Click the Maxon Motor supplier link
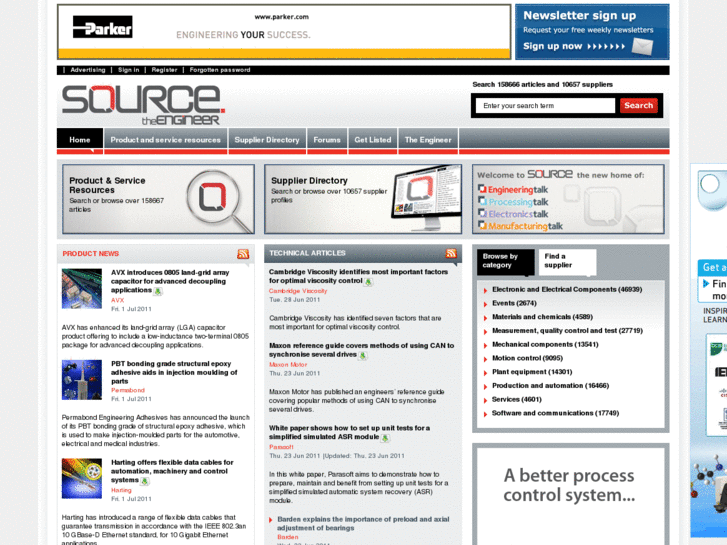This screenshot has width=727, height=545. click(288, 365)
